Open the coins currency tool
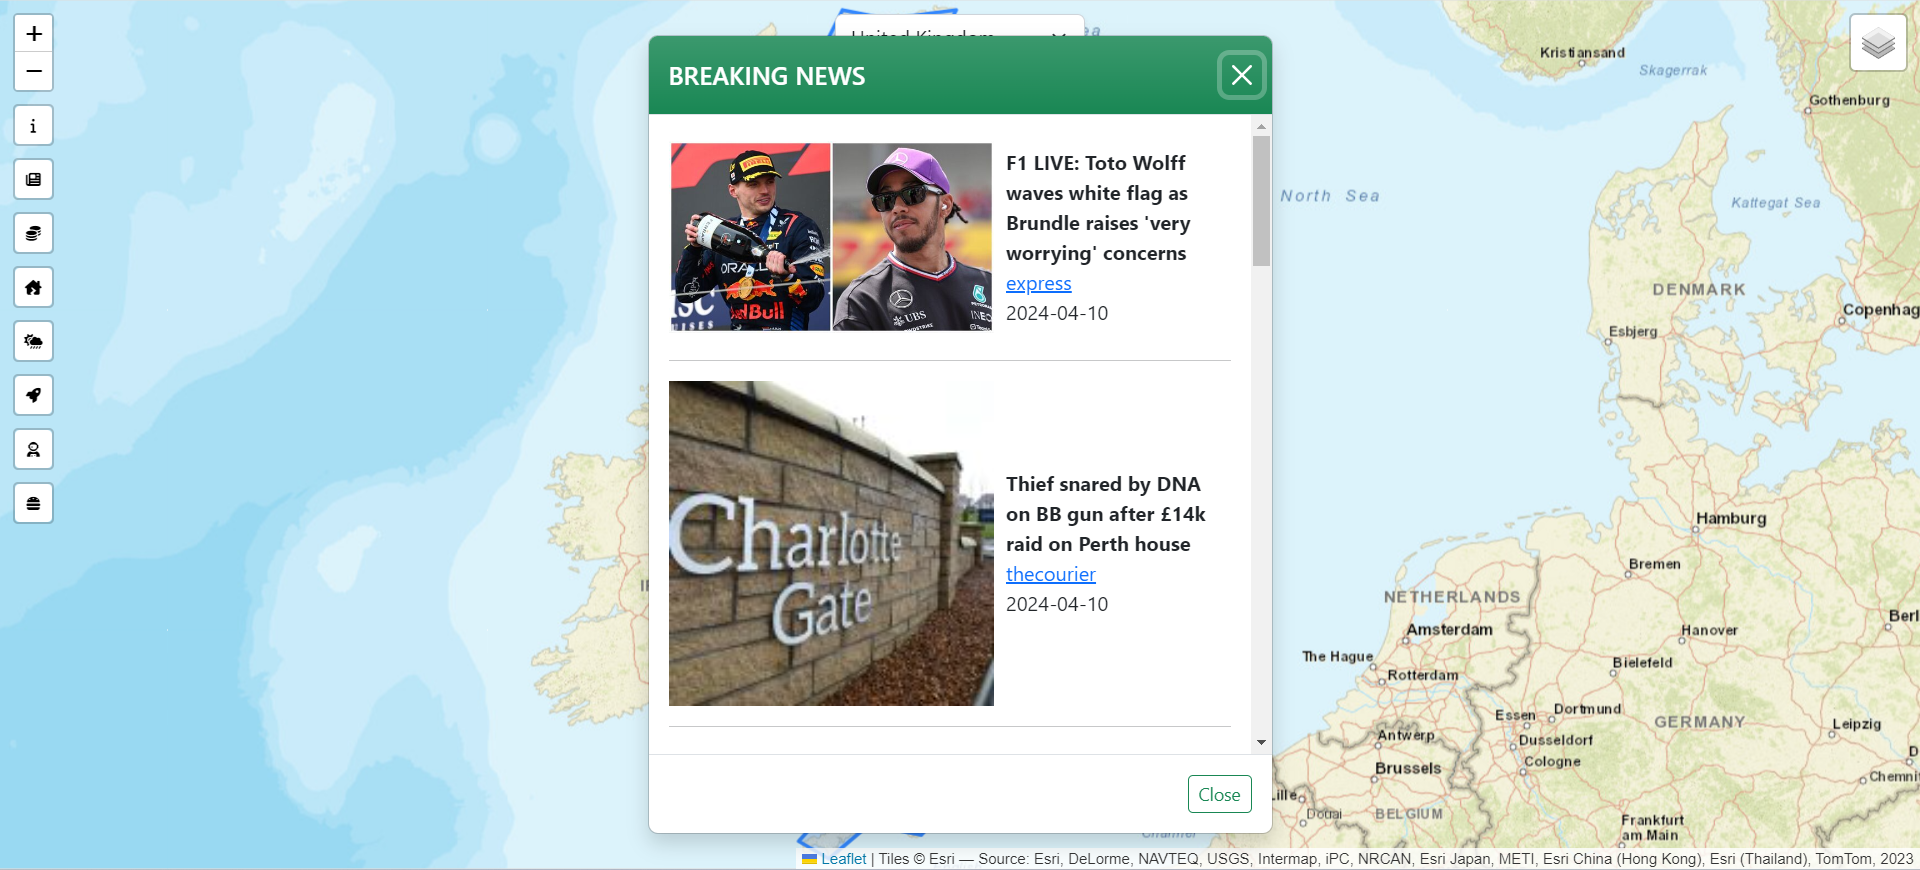Viewport: 1920px width, 870px height. click(x=33, y=234)
